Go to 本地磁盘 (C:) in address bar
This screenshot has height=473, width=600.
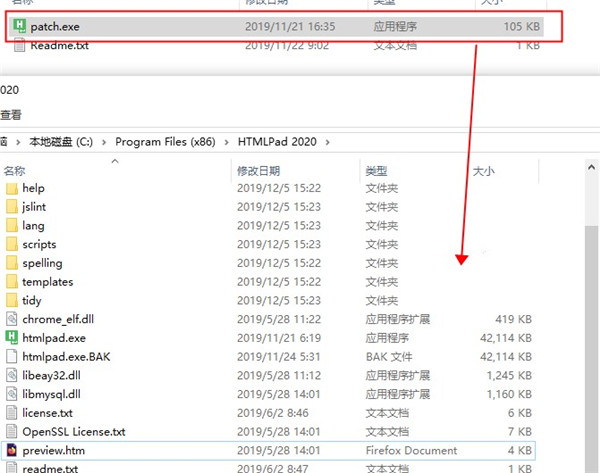click(x=61, y=142)
